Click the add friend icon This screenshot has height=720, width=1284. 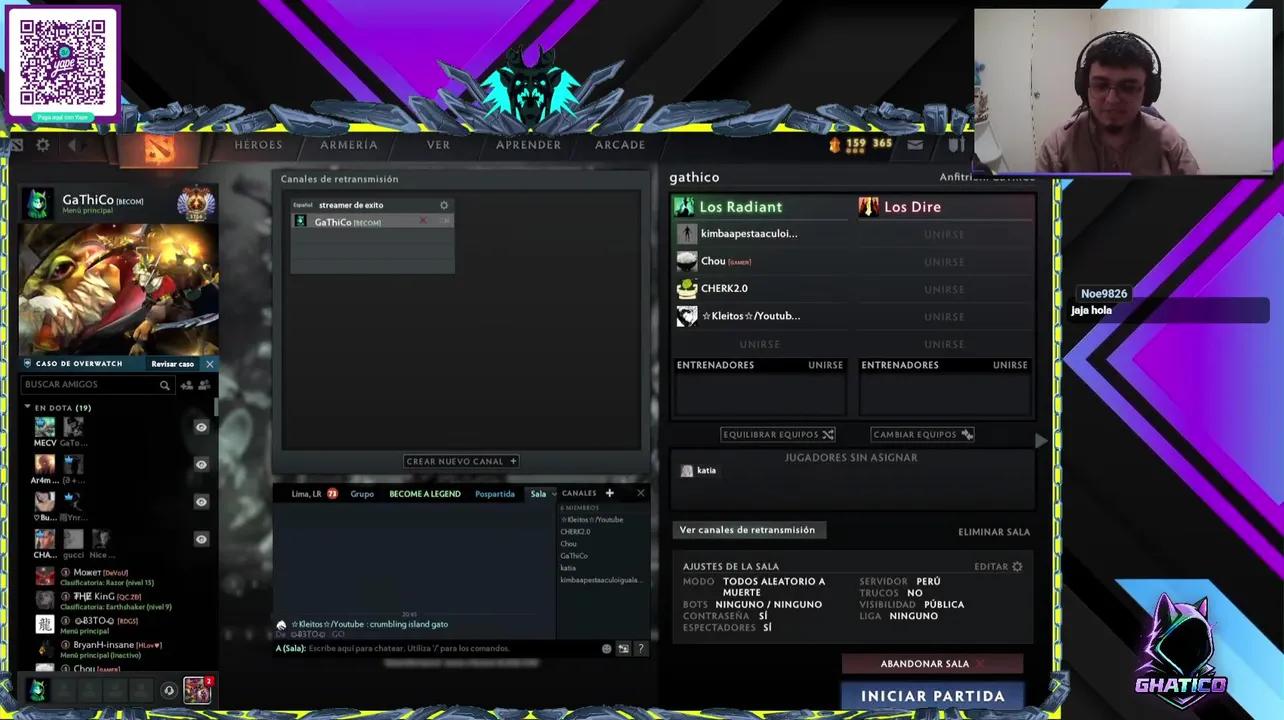187,385
